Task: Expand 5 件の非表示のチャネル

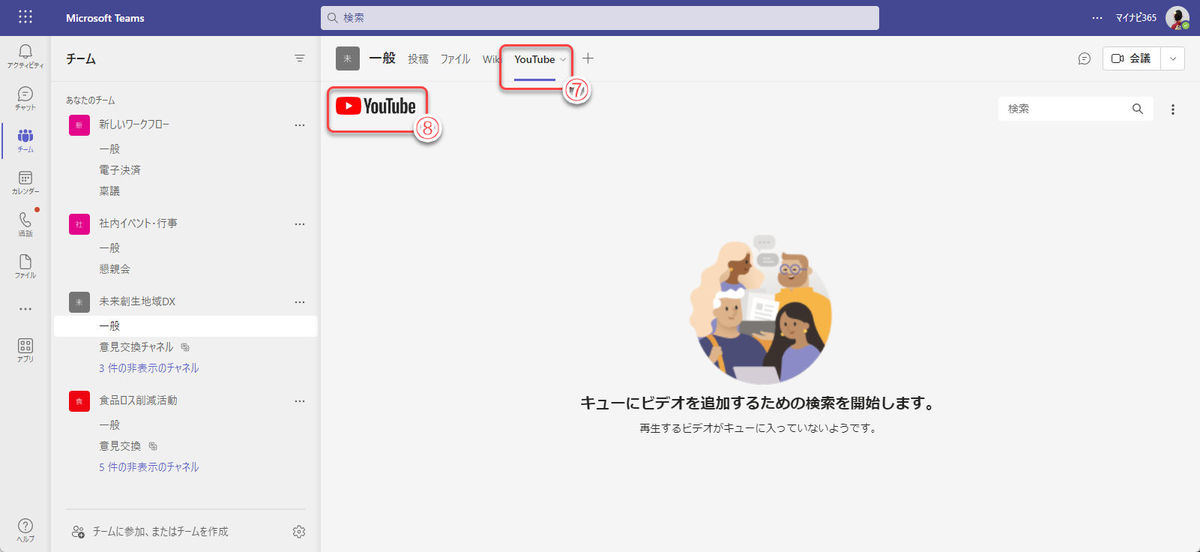Action: pyautogui.click(x=148, y=467)
